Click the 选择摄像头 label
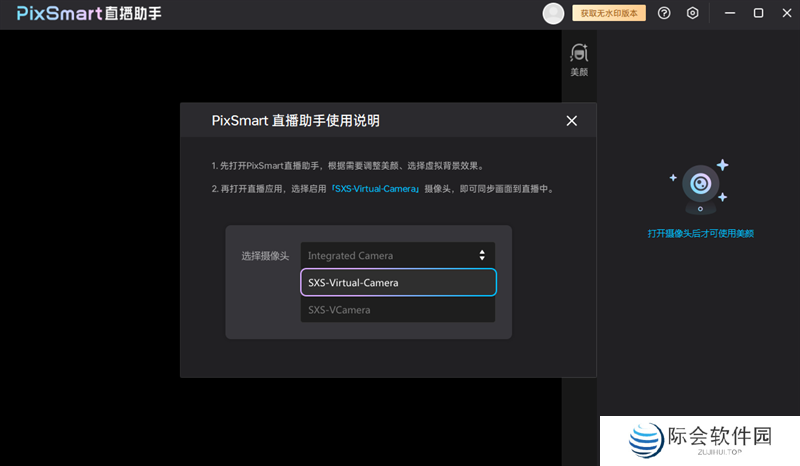800x466 pixels. coord(265,256)
